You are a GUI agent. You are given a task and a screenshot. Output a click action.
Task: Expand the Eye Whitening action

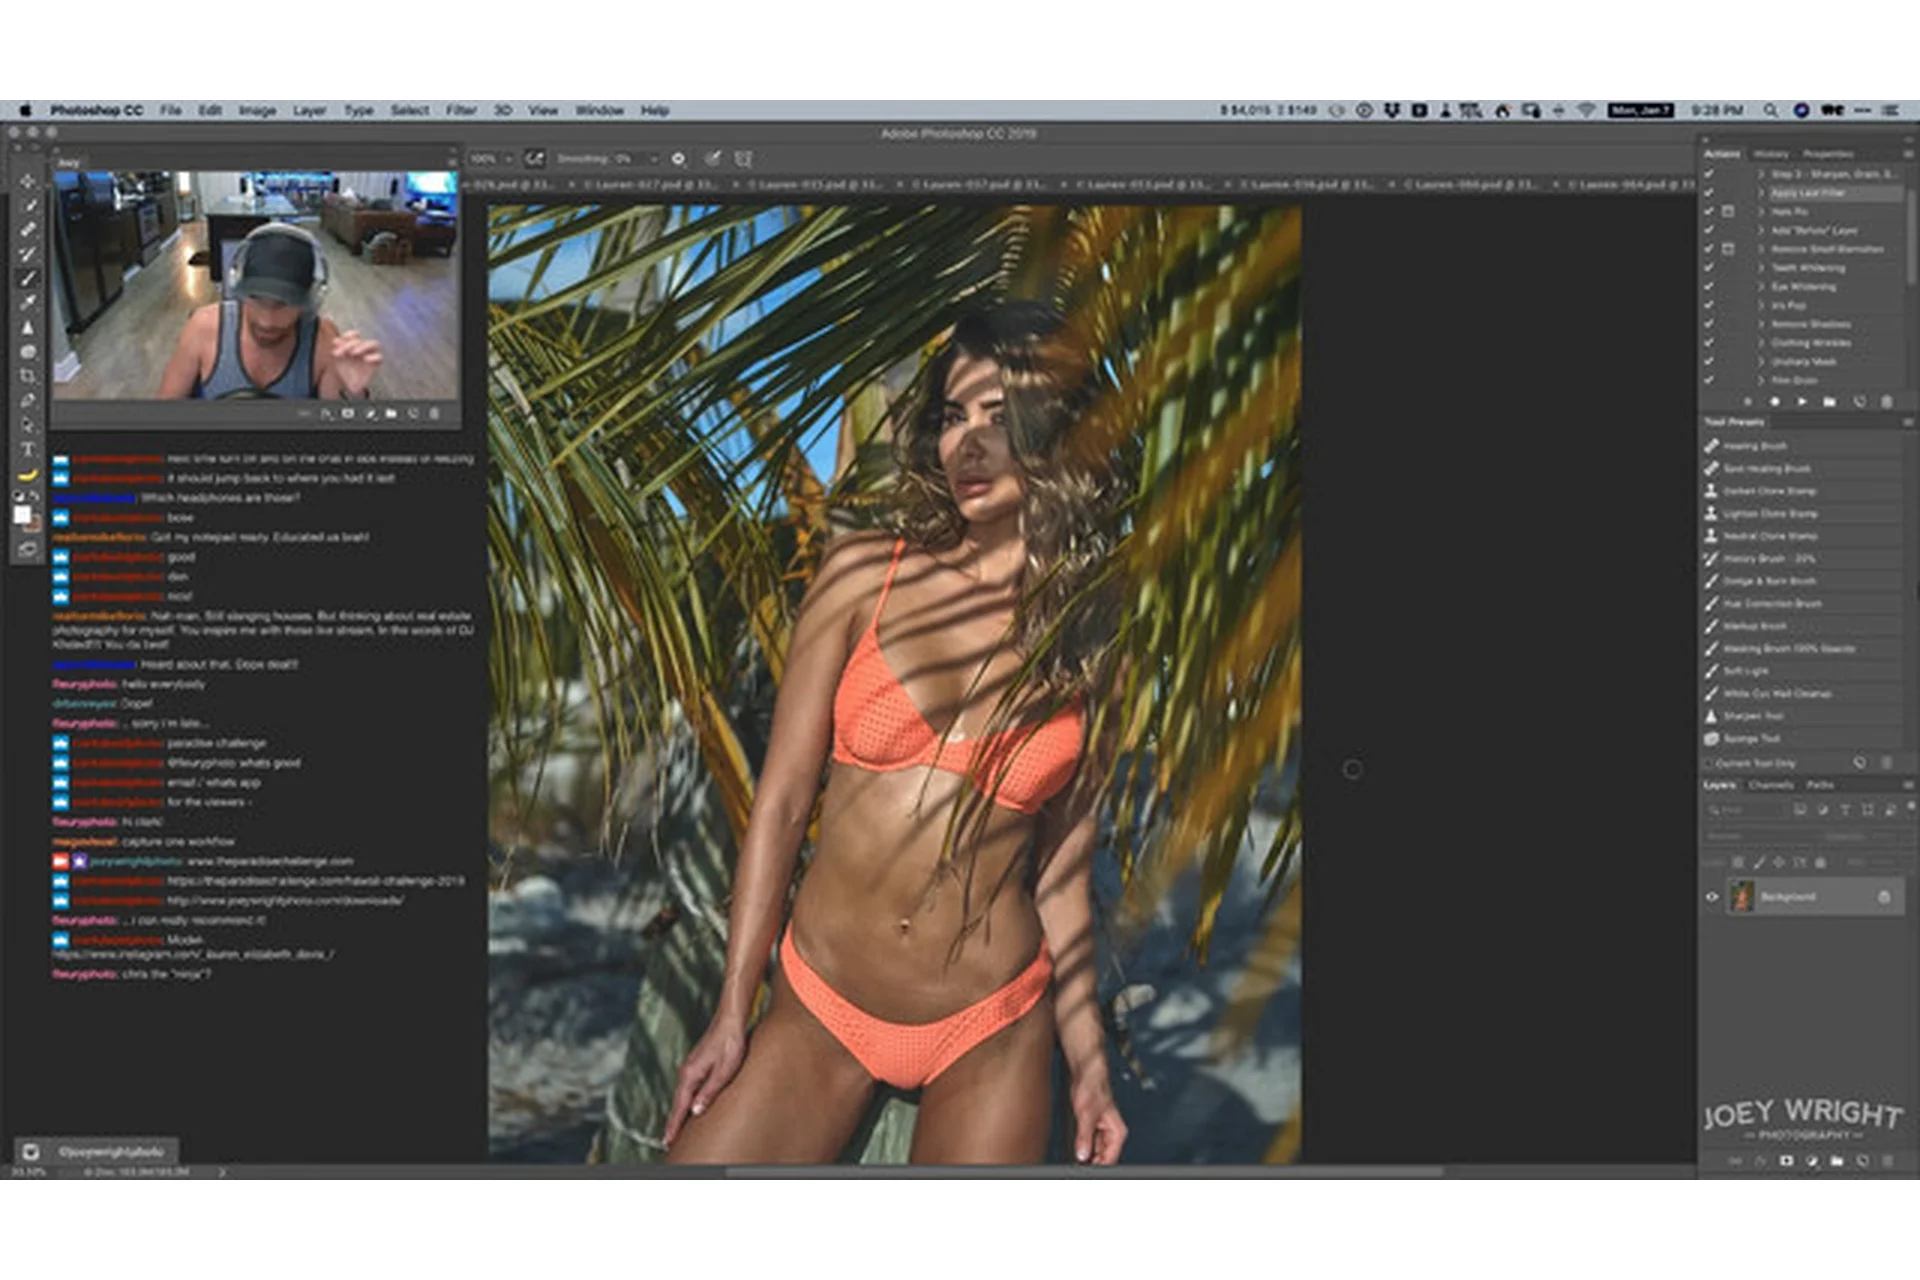[x=1761, y=286]
